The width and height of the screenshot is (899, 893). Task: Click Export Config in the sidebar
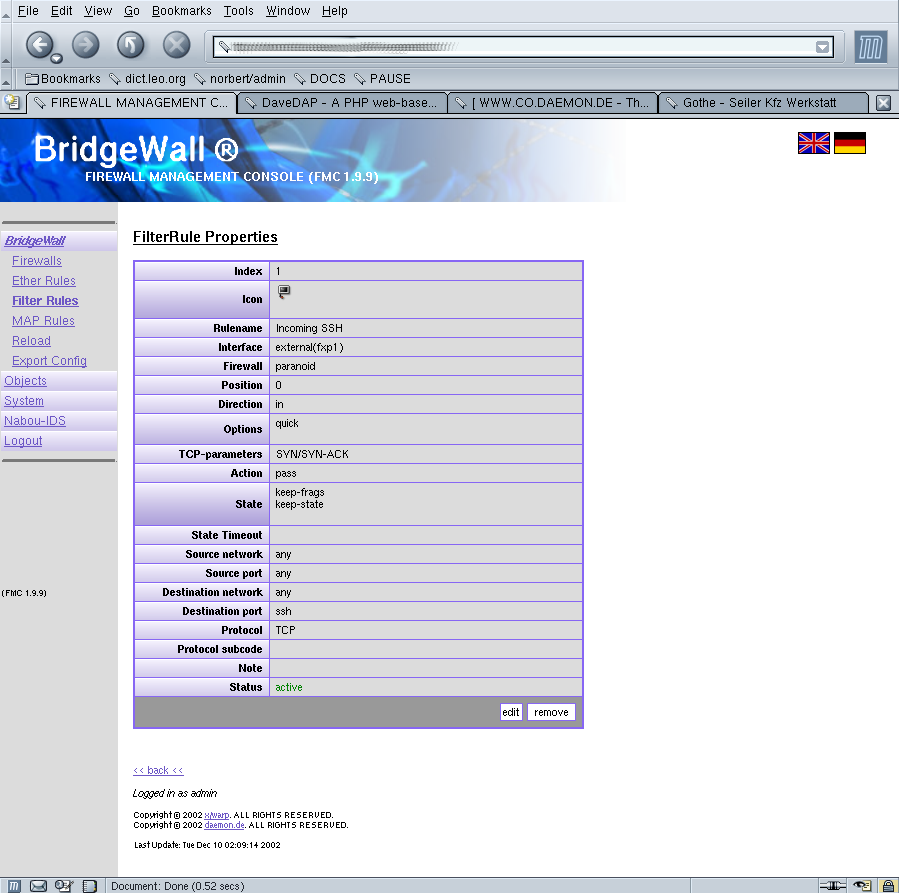coord(49,361)
